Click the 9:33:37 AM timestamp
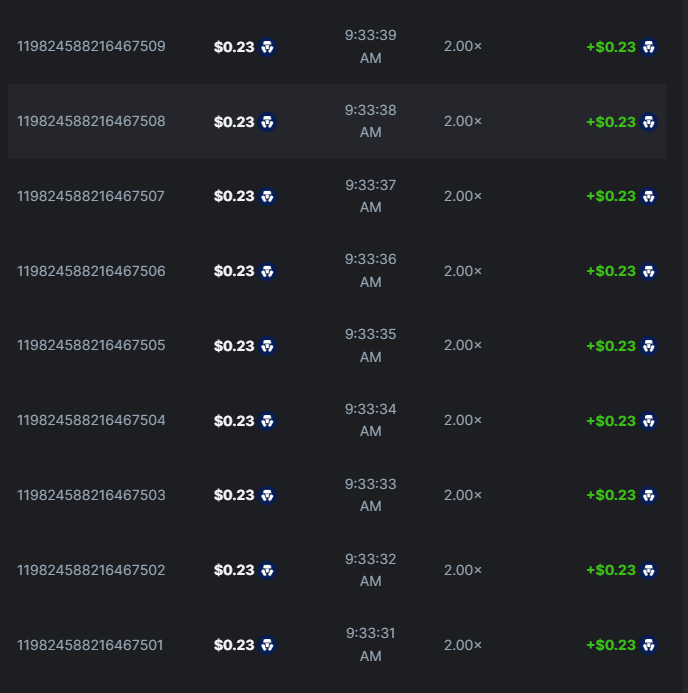This screenshot has width=688, height=693. tap(371, 196)
